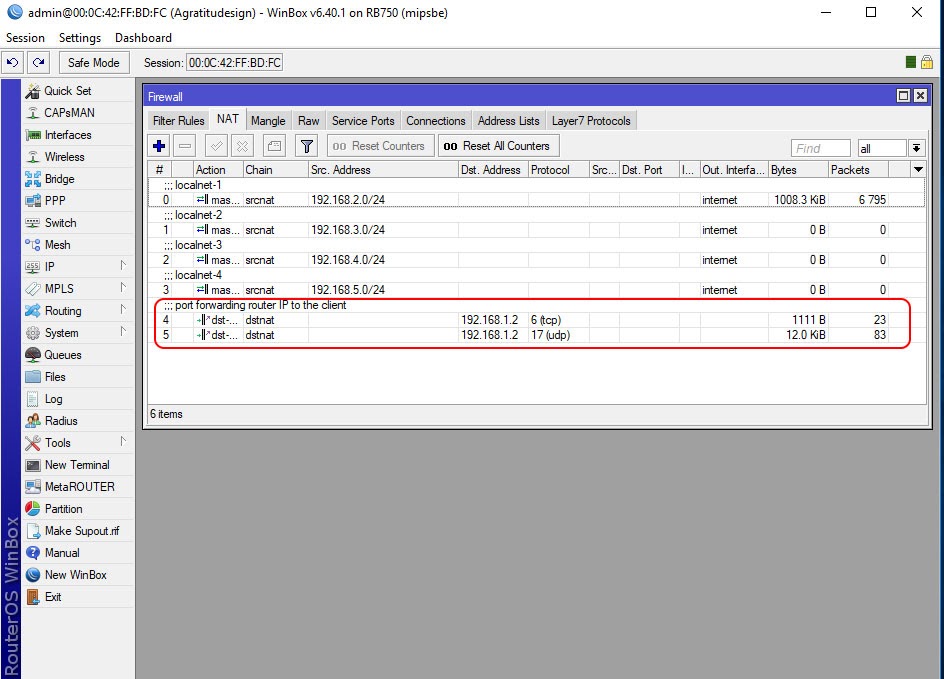Screen dimensions: 944x679
Task: Switch to Filter Rules tab
Action: [178, 121]
